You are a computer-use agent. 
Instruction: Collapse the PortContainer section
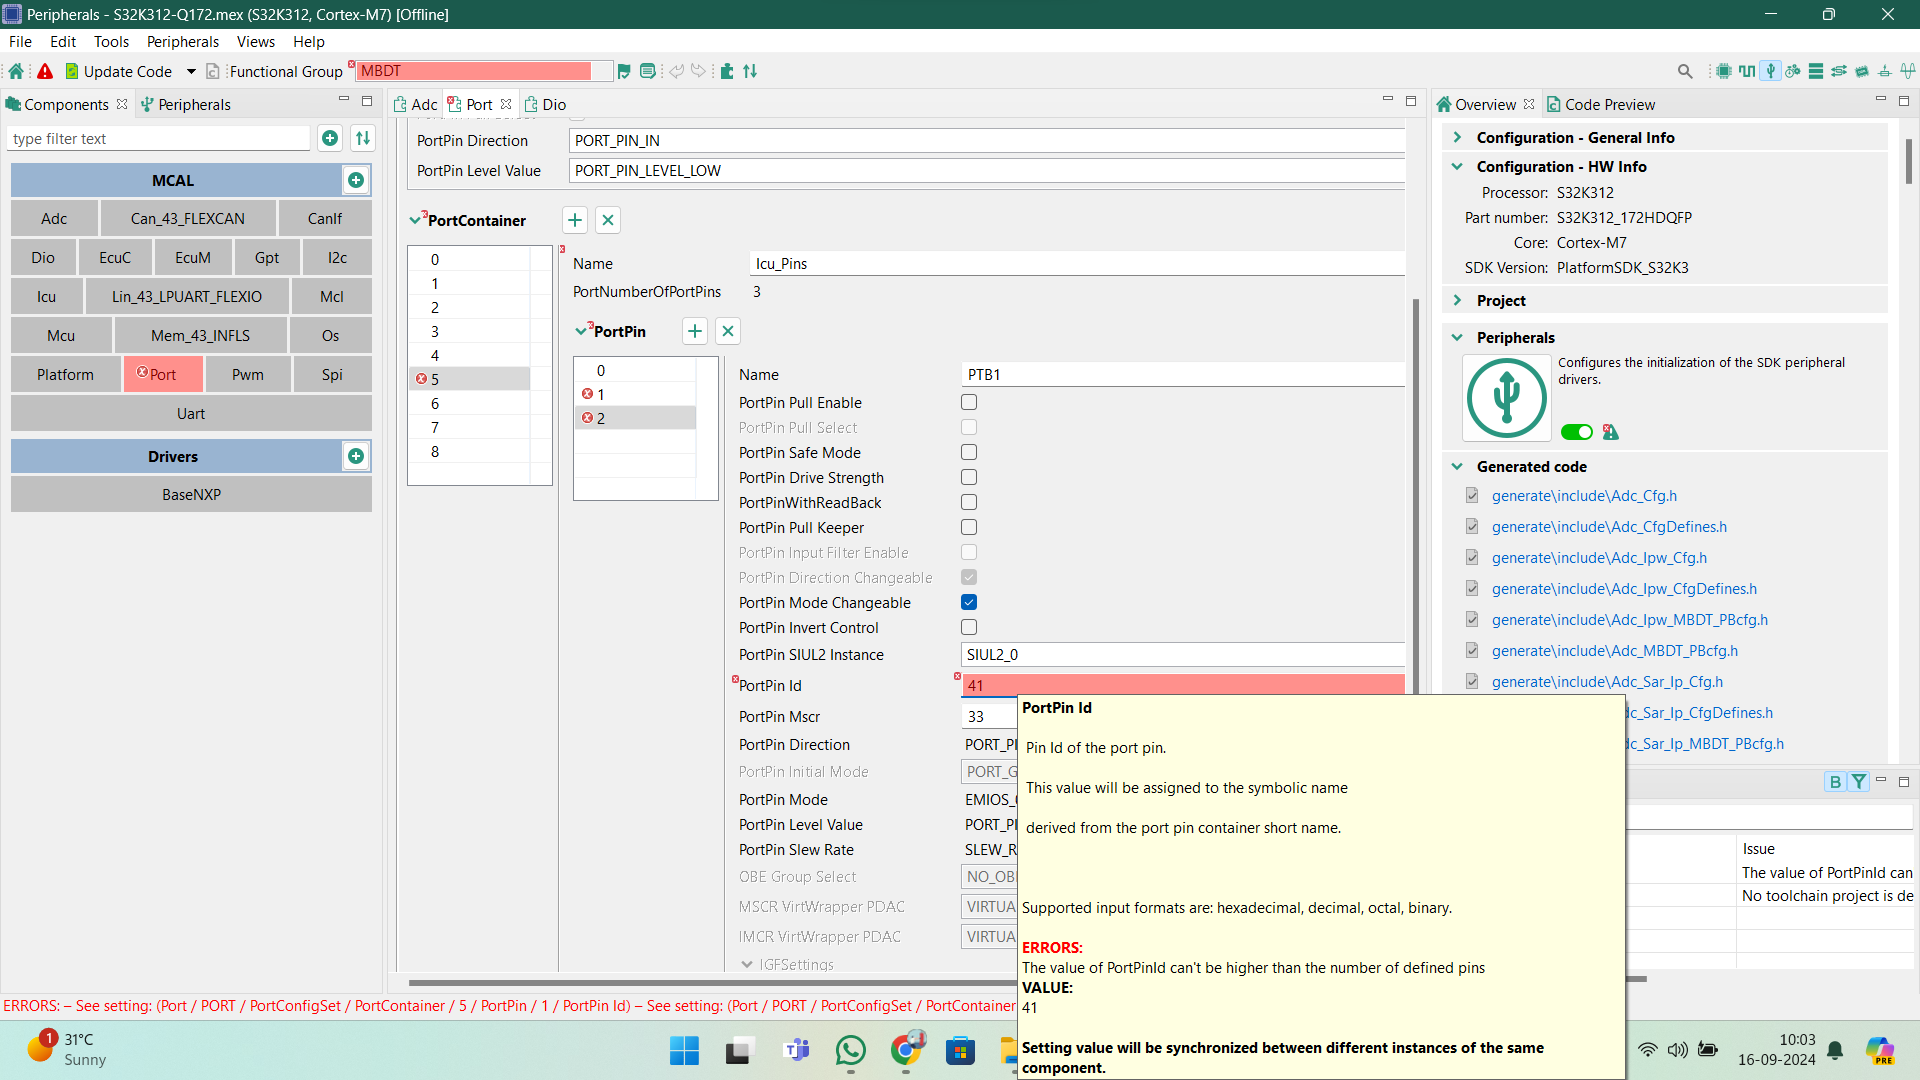(x=416, y=220)
